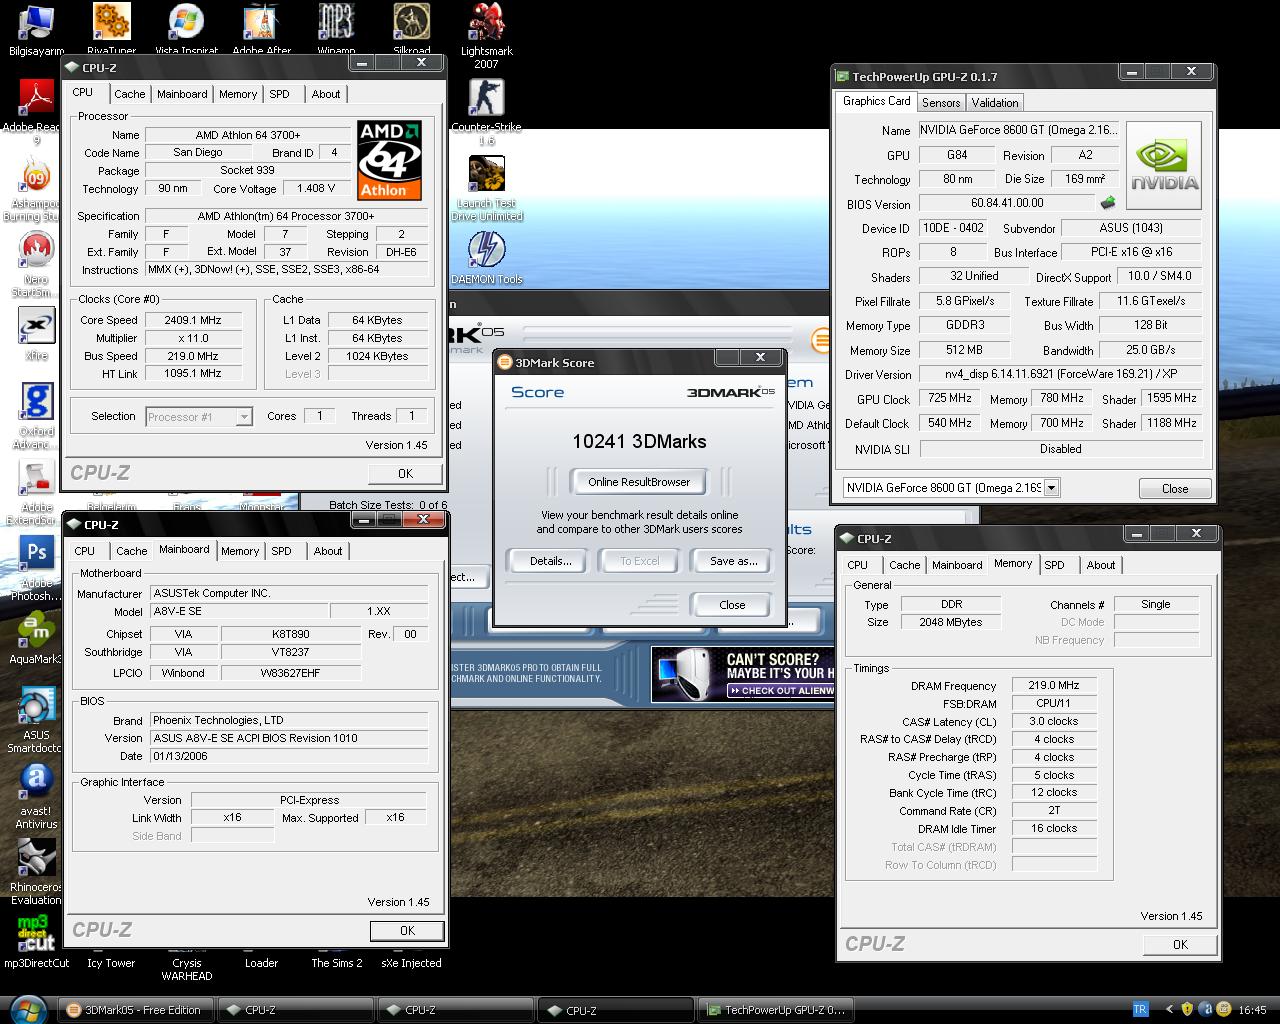Launch AquaMark3 desktop icon
Screen dimensions: 1280x1024
(36, 636)
